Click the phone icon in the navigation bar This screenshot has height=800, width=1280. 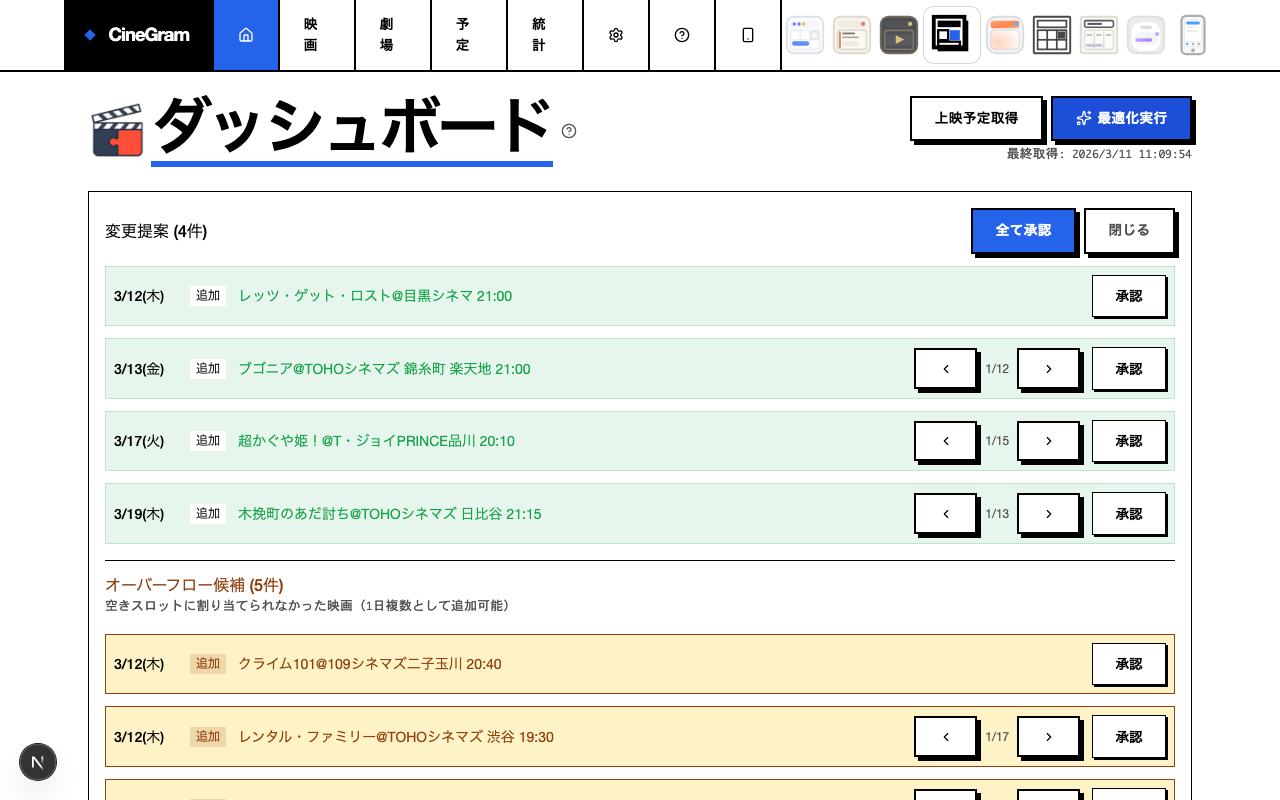(748, 34)
